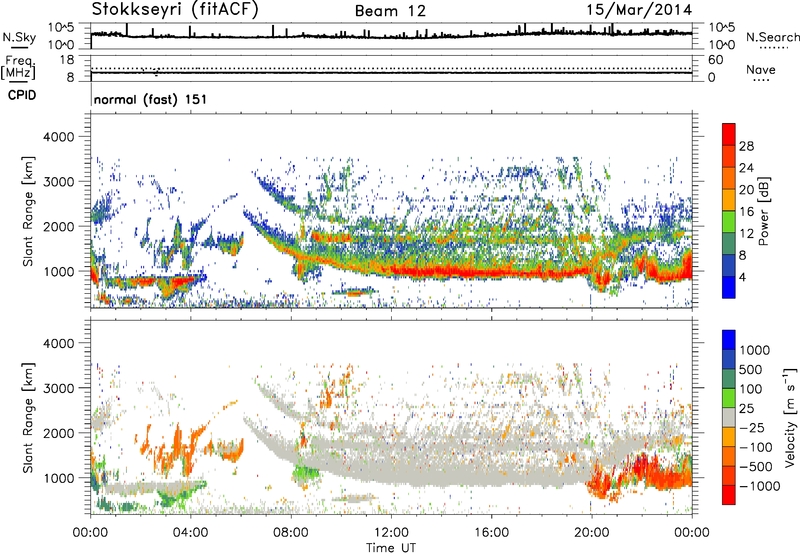This screenshot has width=800, height=554.
Task: Click the red high-power band near 16:00
Action: (491, 272)
